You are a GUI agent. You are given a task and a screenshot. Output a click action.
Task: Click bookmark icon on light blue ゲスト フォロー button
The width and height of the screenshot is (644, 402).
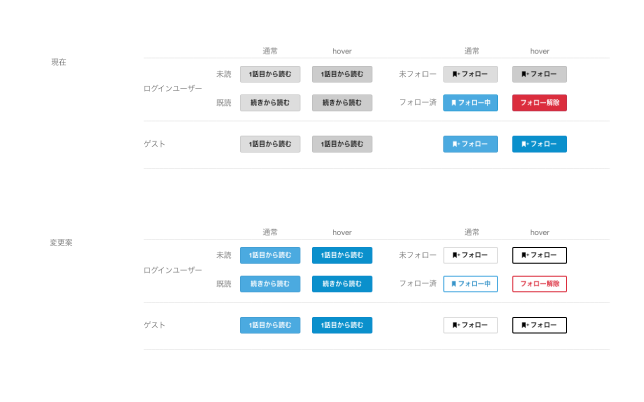tap(455, 144)
